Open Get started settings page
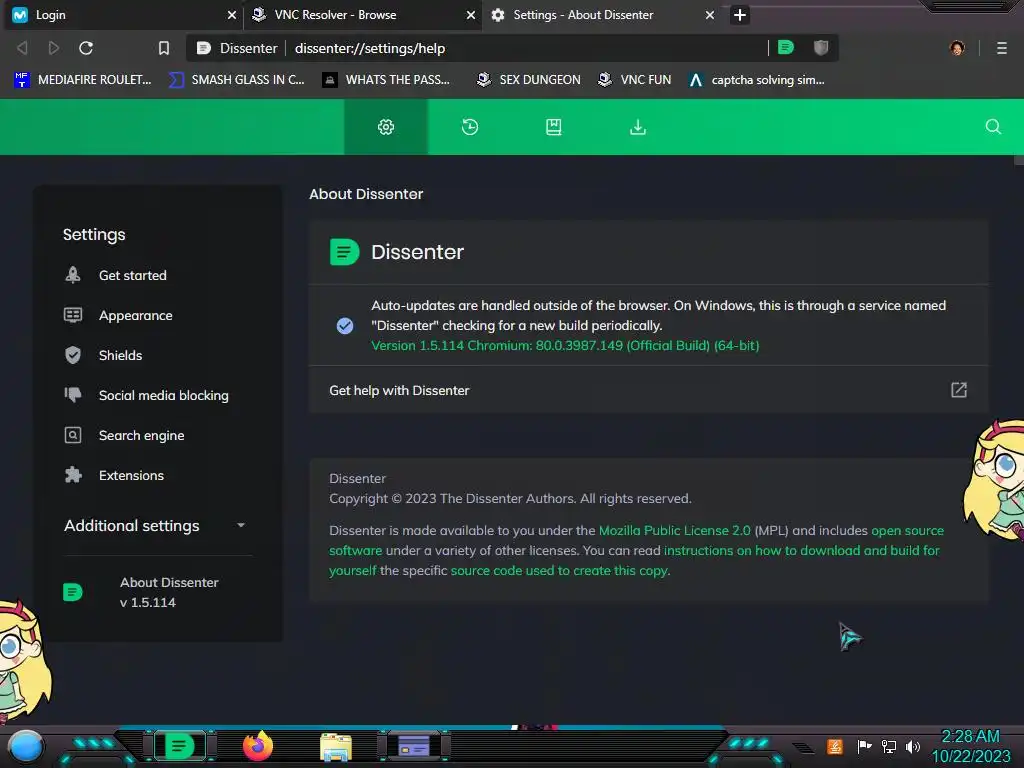 point(133,276)
